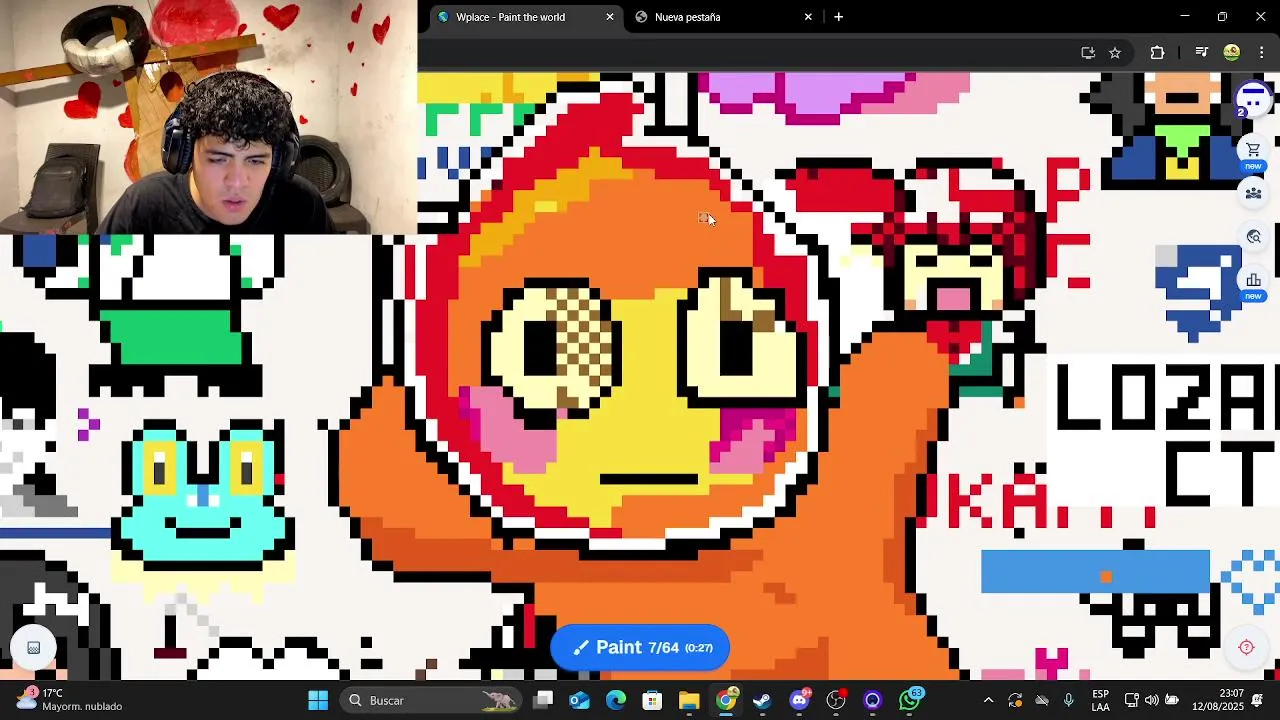Close the Wplace tab

(x=610, y=17)
